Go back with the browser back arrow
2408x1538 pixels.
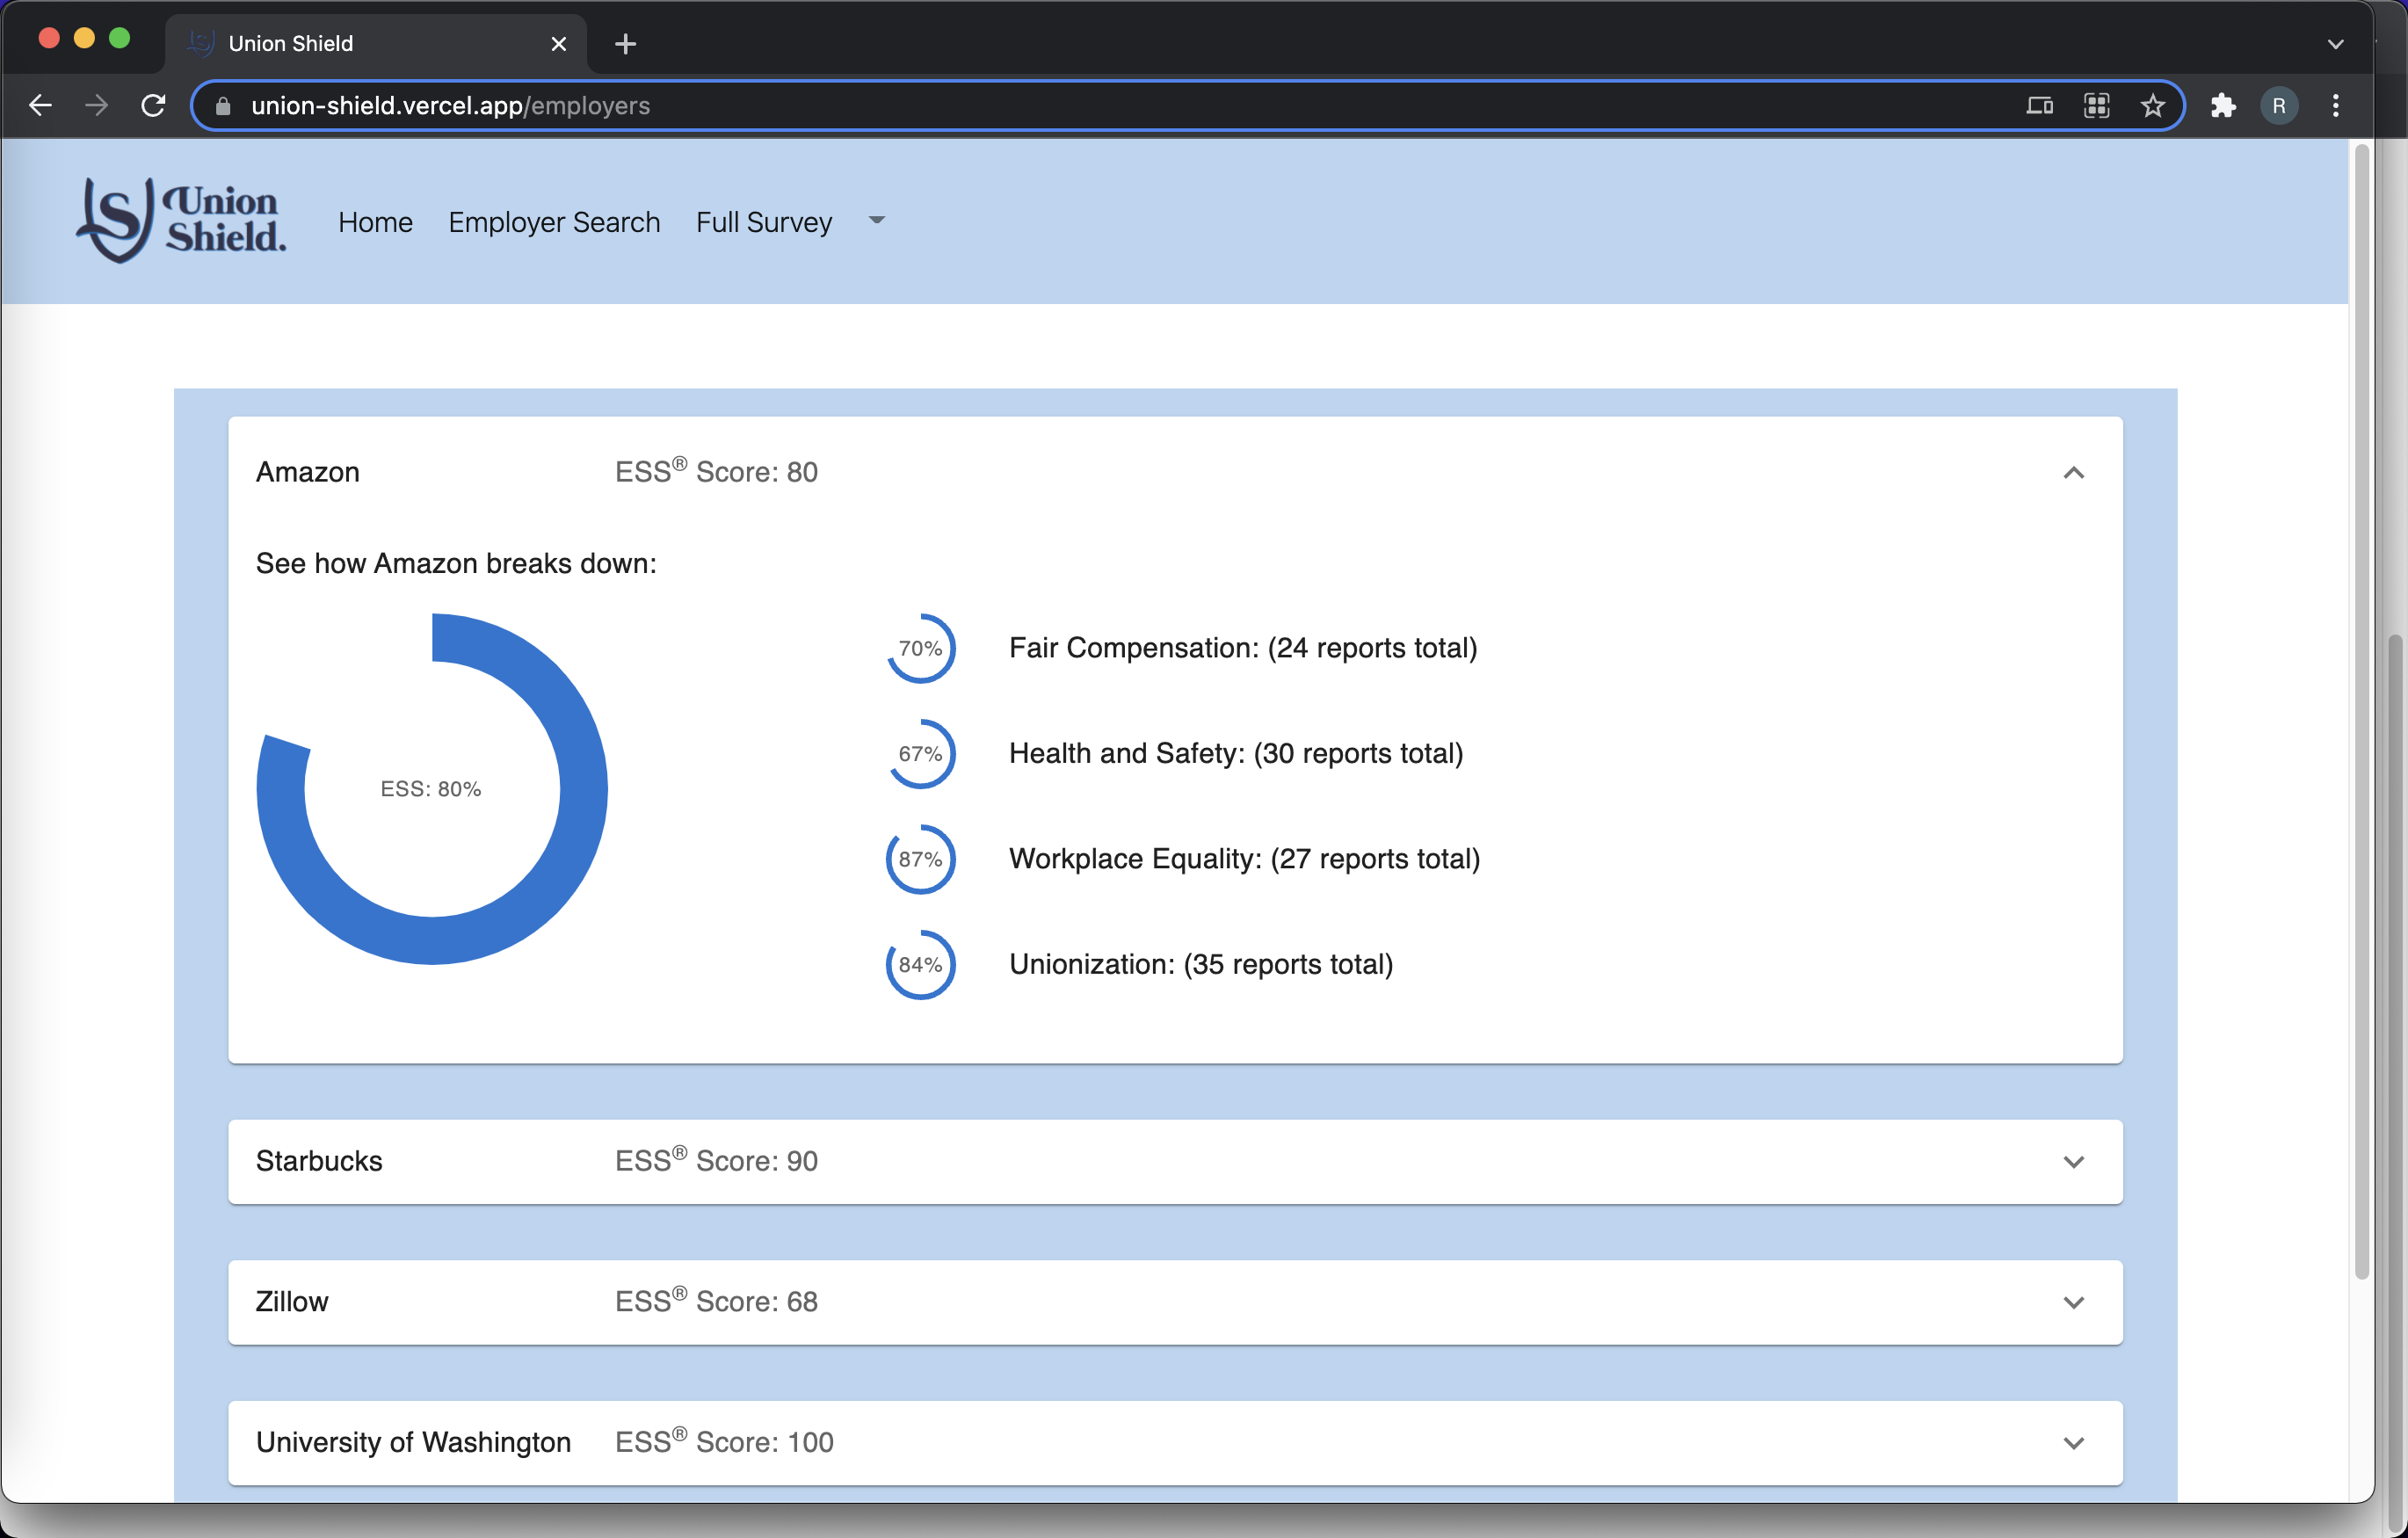(x=40, y=105)
